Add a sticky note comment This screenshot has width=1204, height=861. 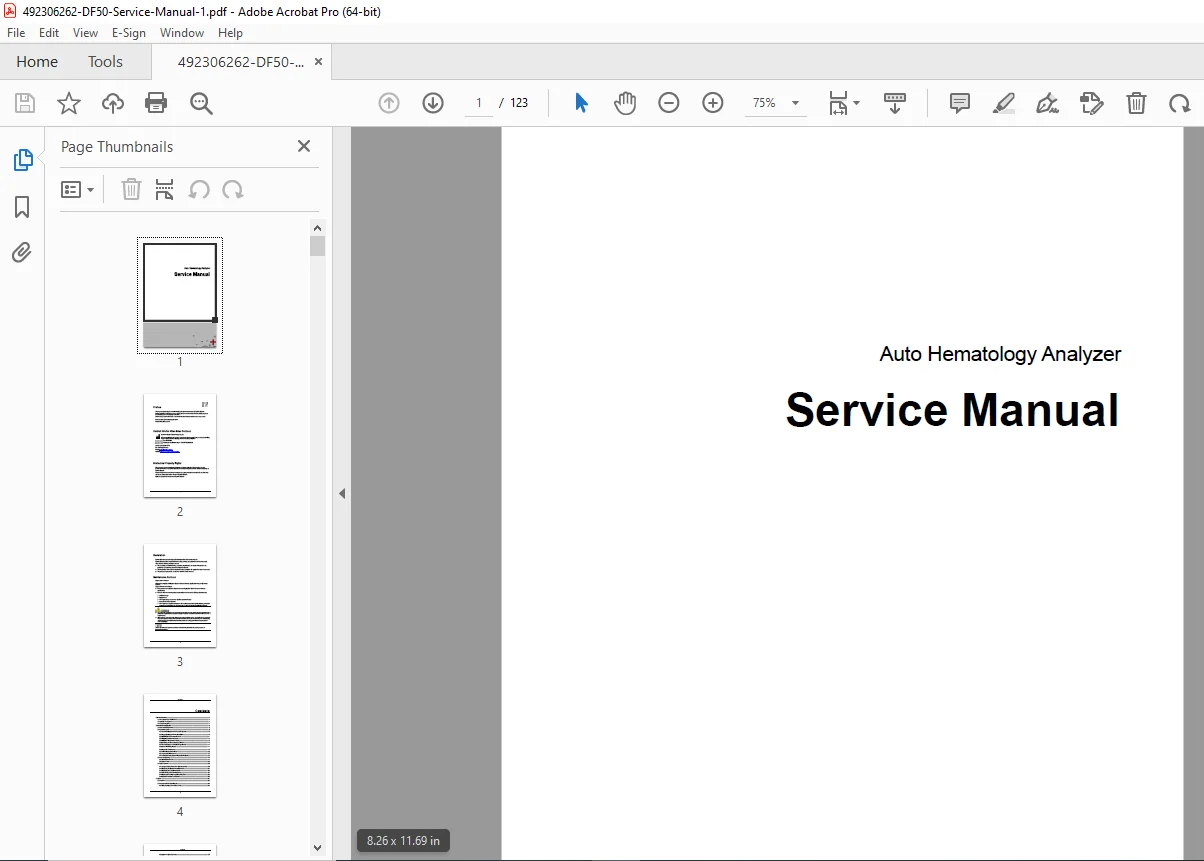point(960,103)
